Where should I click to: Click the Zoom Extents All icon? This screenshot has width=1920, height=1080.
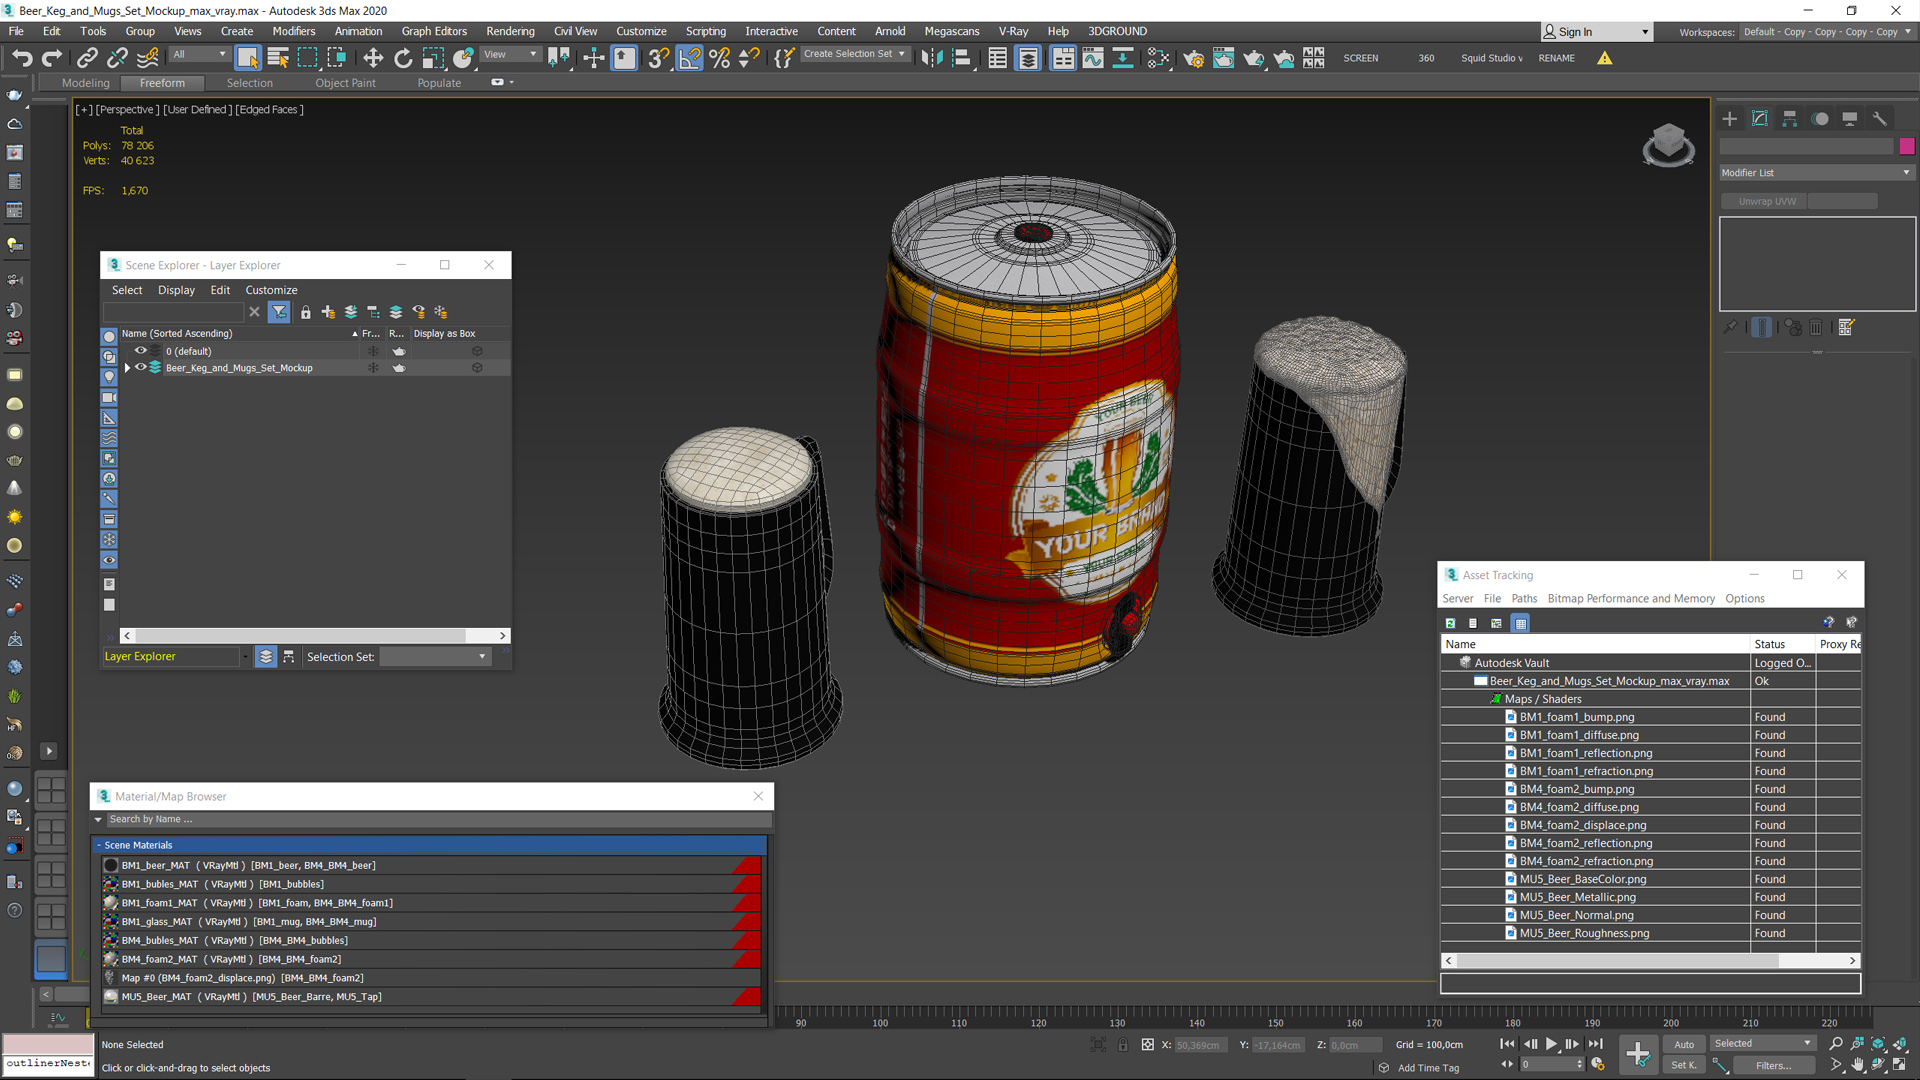coord(1899,1044)
